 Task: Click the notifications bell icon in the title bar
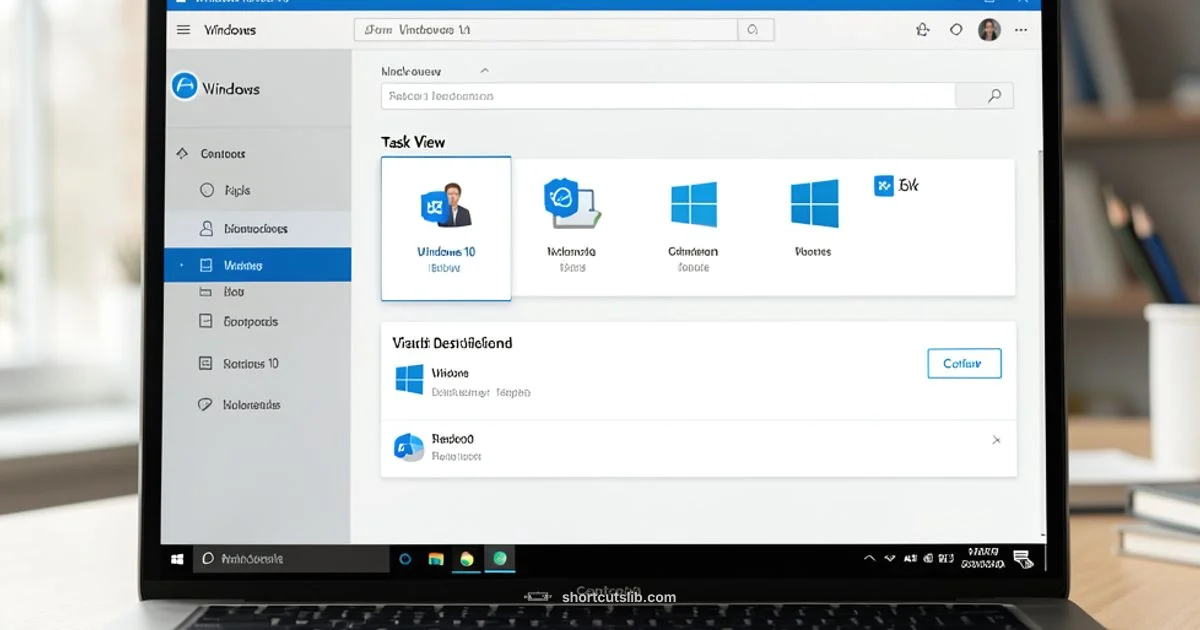click(922, 29)
